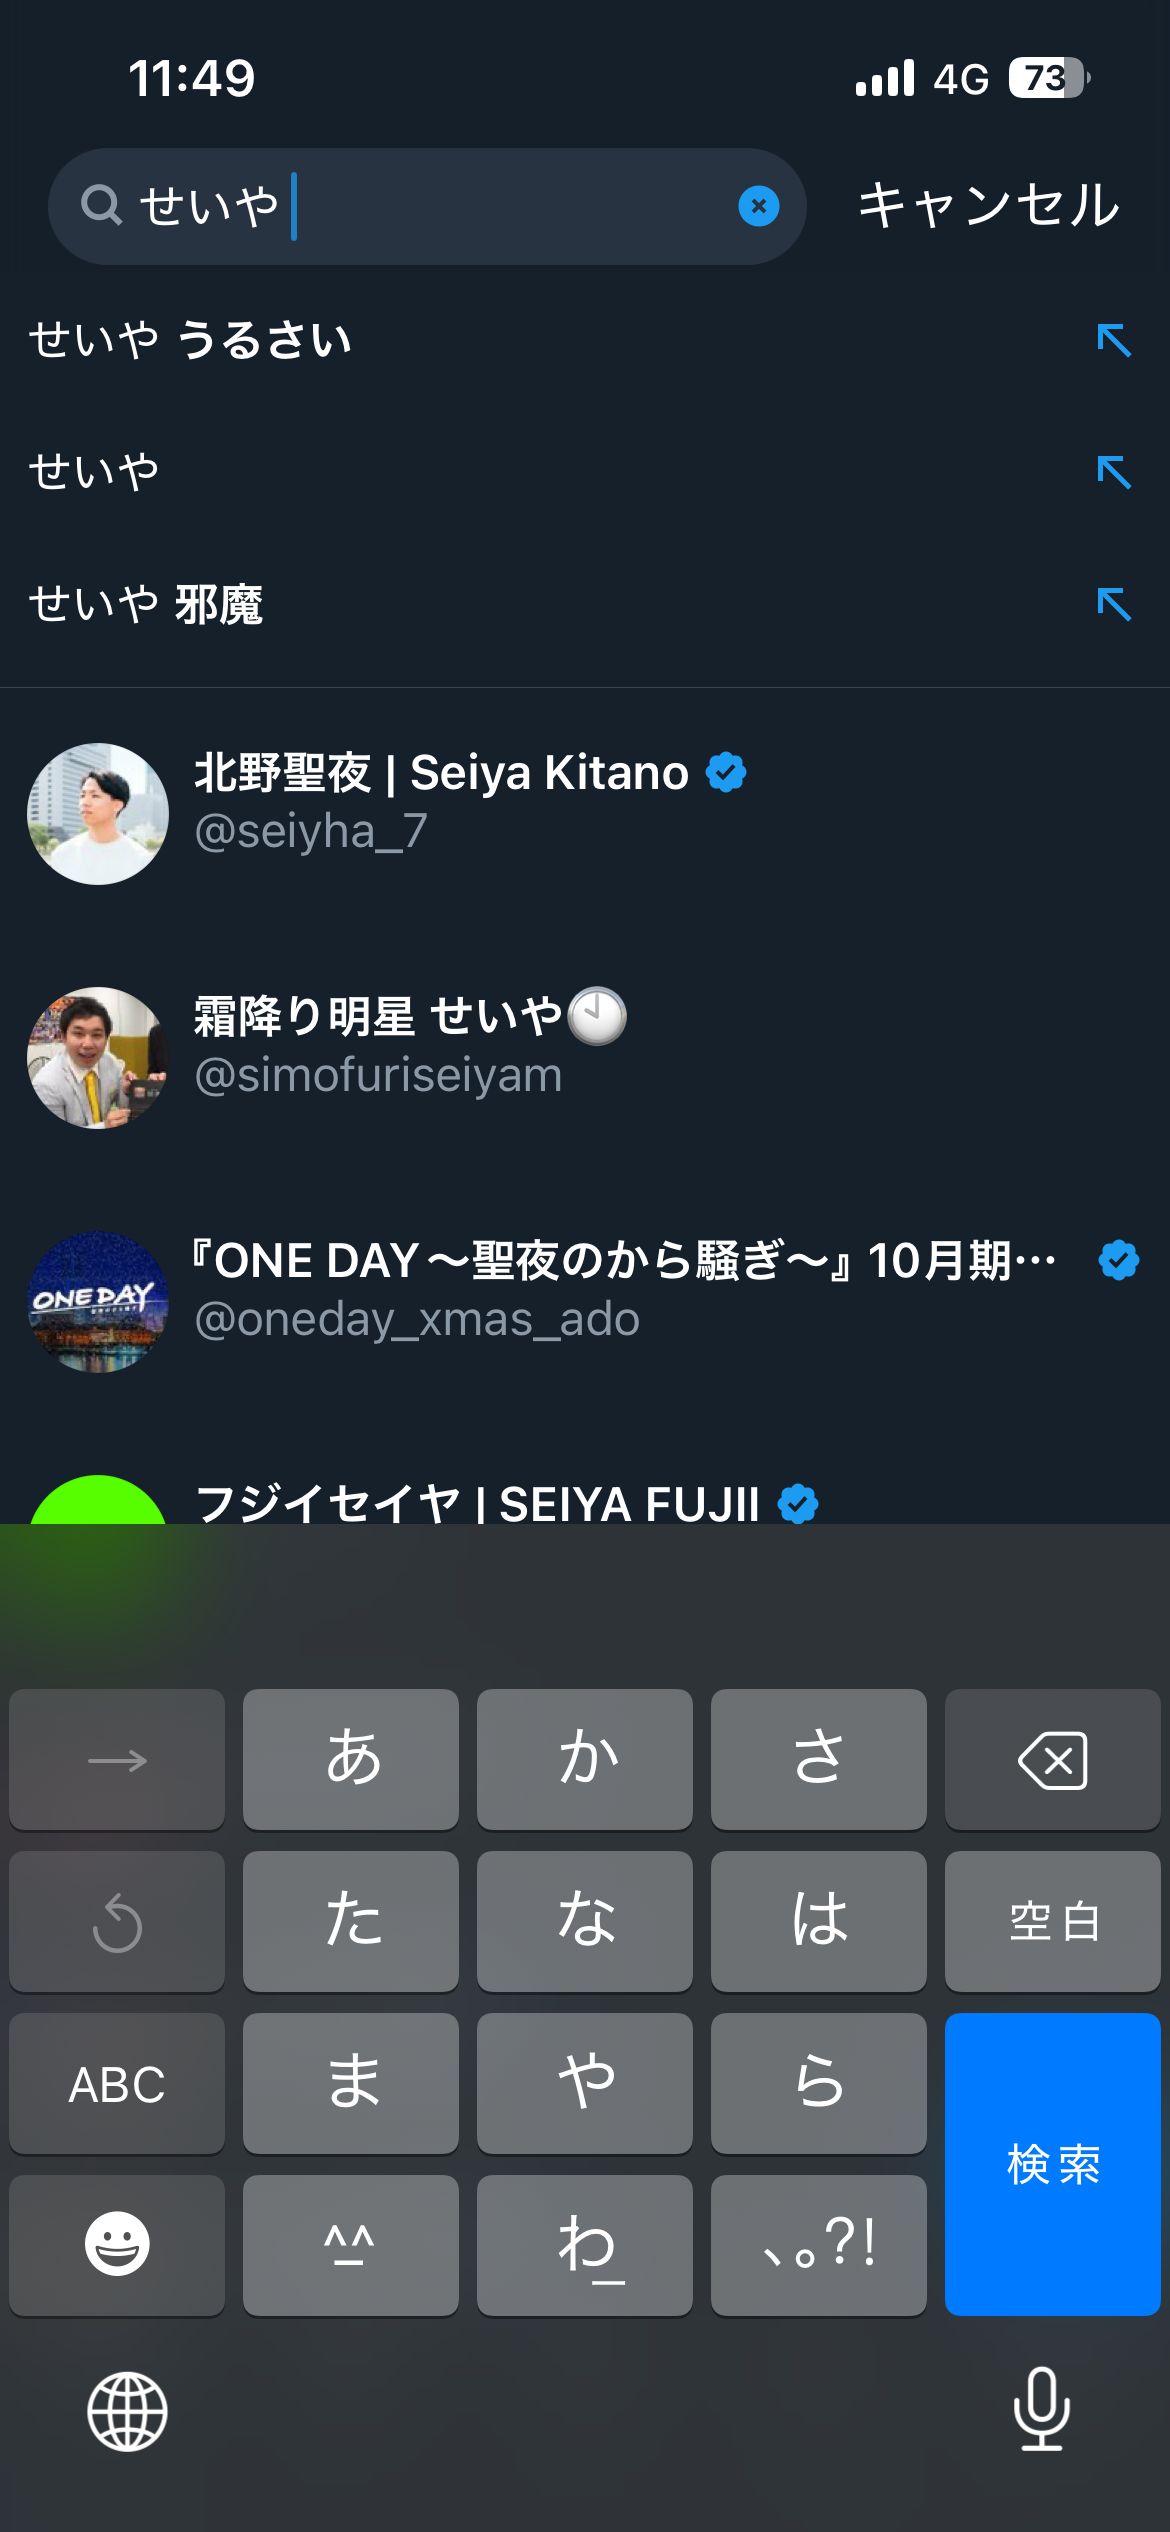Screen dimensions: 1170x2532
Task: Tap the arrow icon beside 'せいや 邪魔'
Action: point(1113,604)
